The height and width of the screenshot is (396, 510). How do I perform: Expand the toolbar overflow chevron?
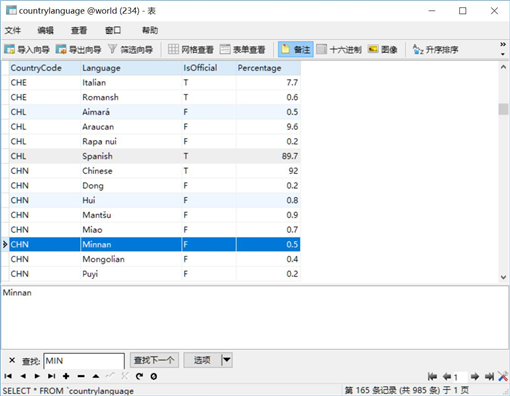click(x=503, y=45)
